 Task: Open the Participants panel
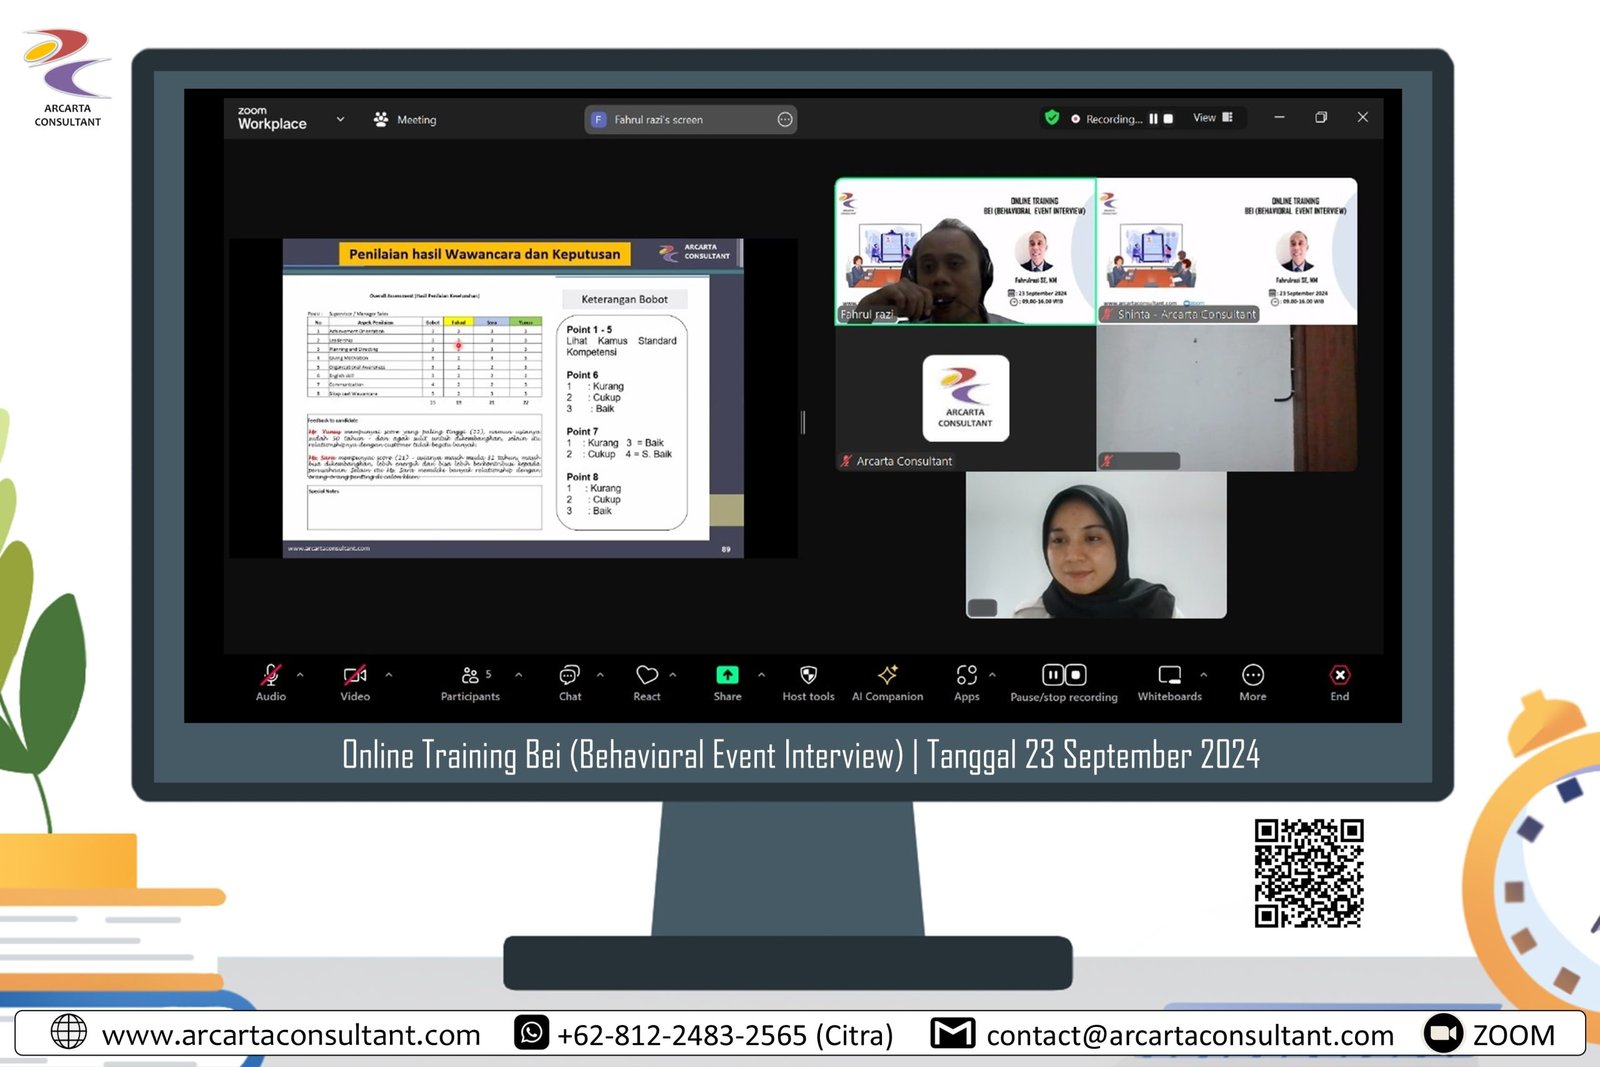[470, 676]
